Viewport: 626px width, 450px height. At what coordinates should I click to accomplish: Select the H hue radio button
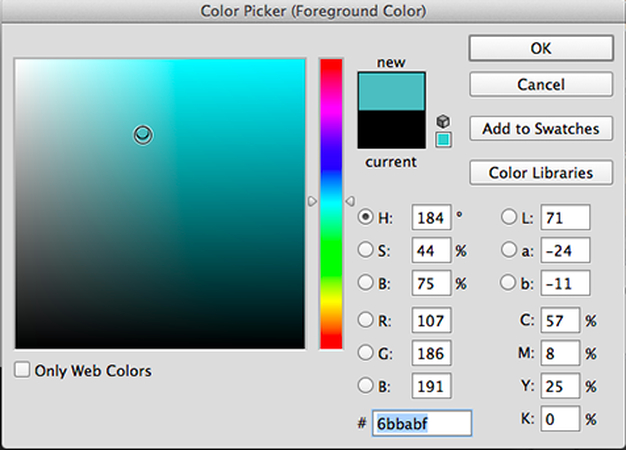click(366, 217)
